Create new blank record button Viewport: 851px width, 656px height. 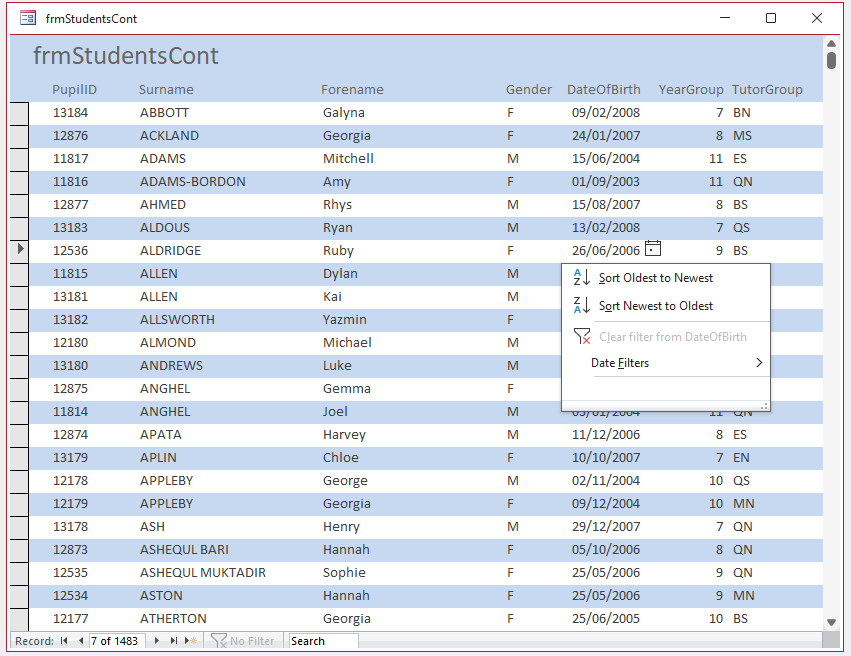click(190, 641)
